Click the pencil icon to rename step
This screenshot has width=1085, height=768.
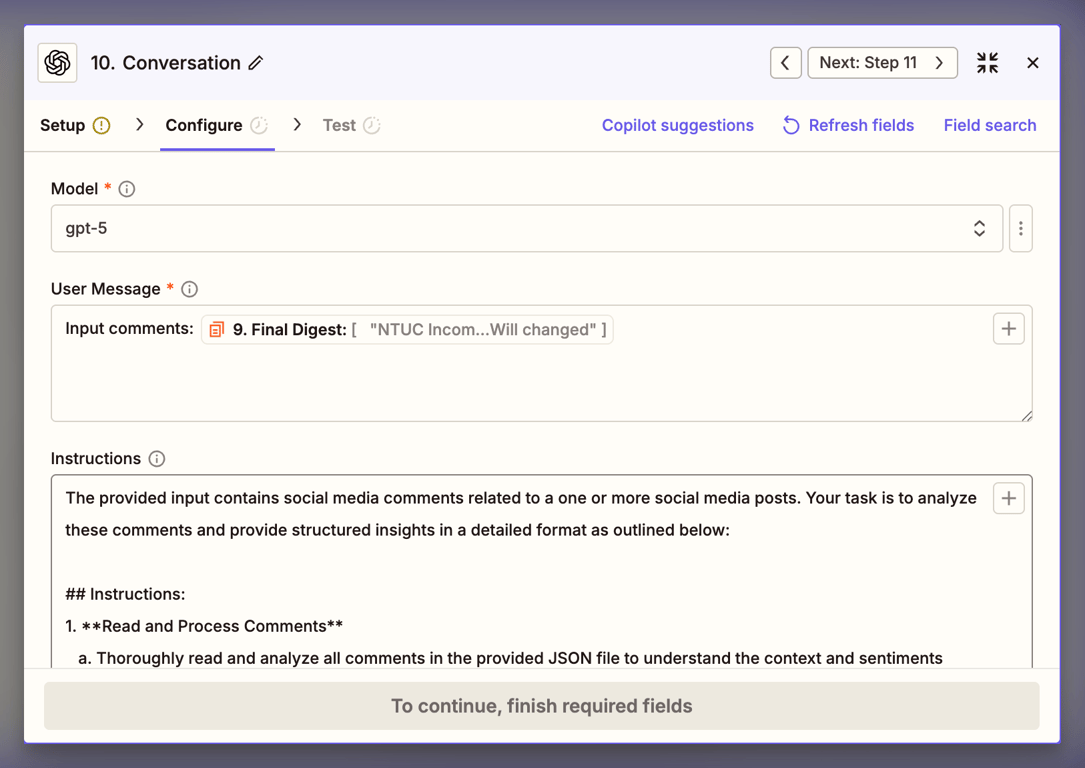256,63
